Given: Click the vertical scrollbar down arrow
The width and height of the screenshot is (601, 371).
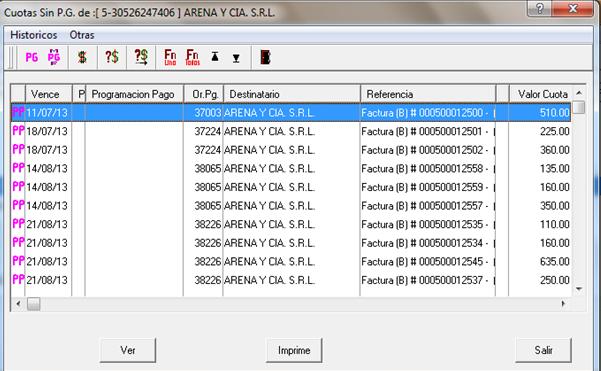Looking at the screenshot, I should (579, 289).
